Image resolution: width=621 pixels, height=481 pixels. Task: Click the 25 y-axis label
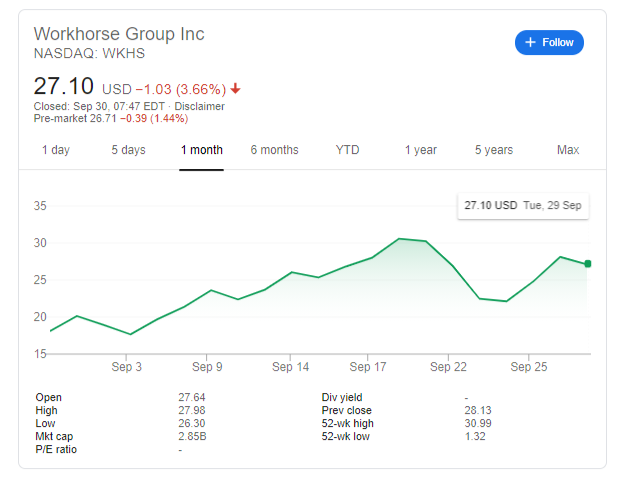point(40,280)
